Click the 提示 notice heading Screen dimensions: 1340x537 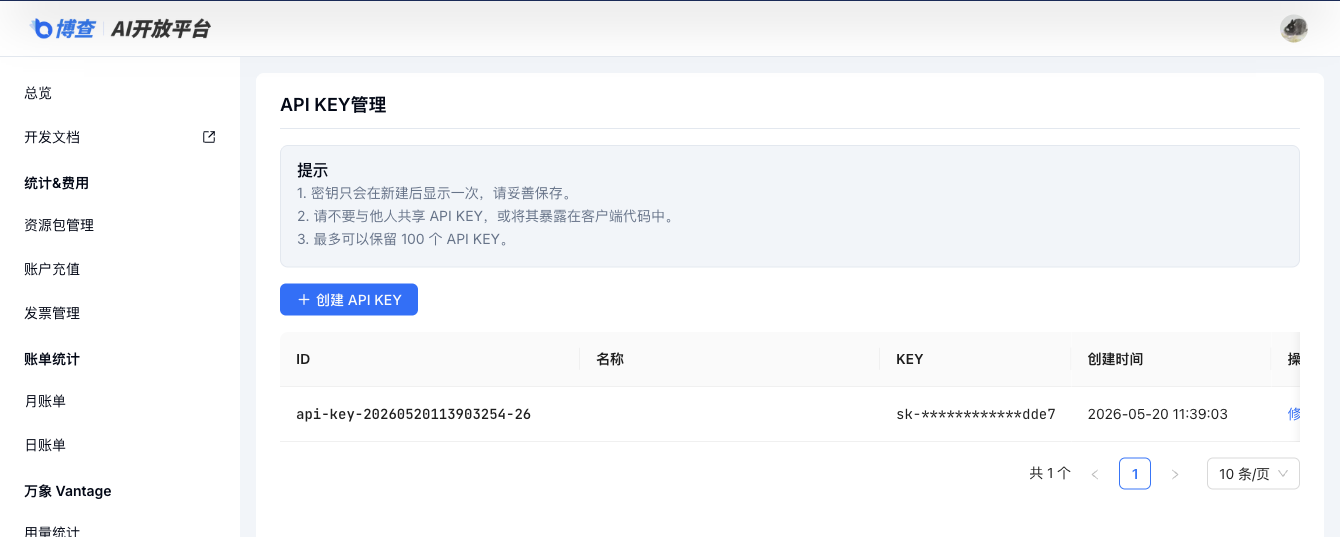(x=313, y=170)
